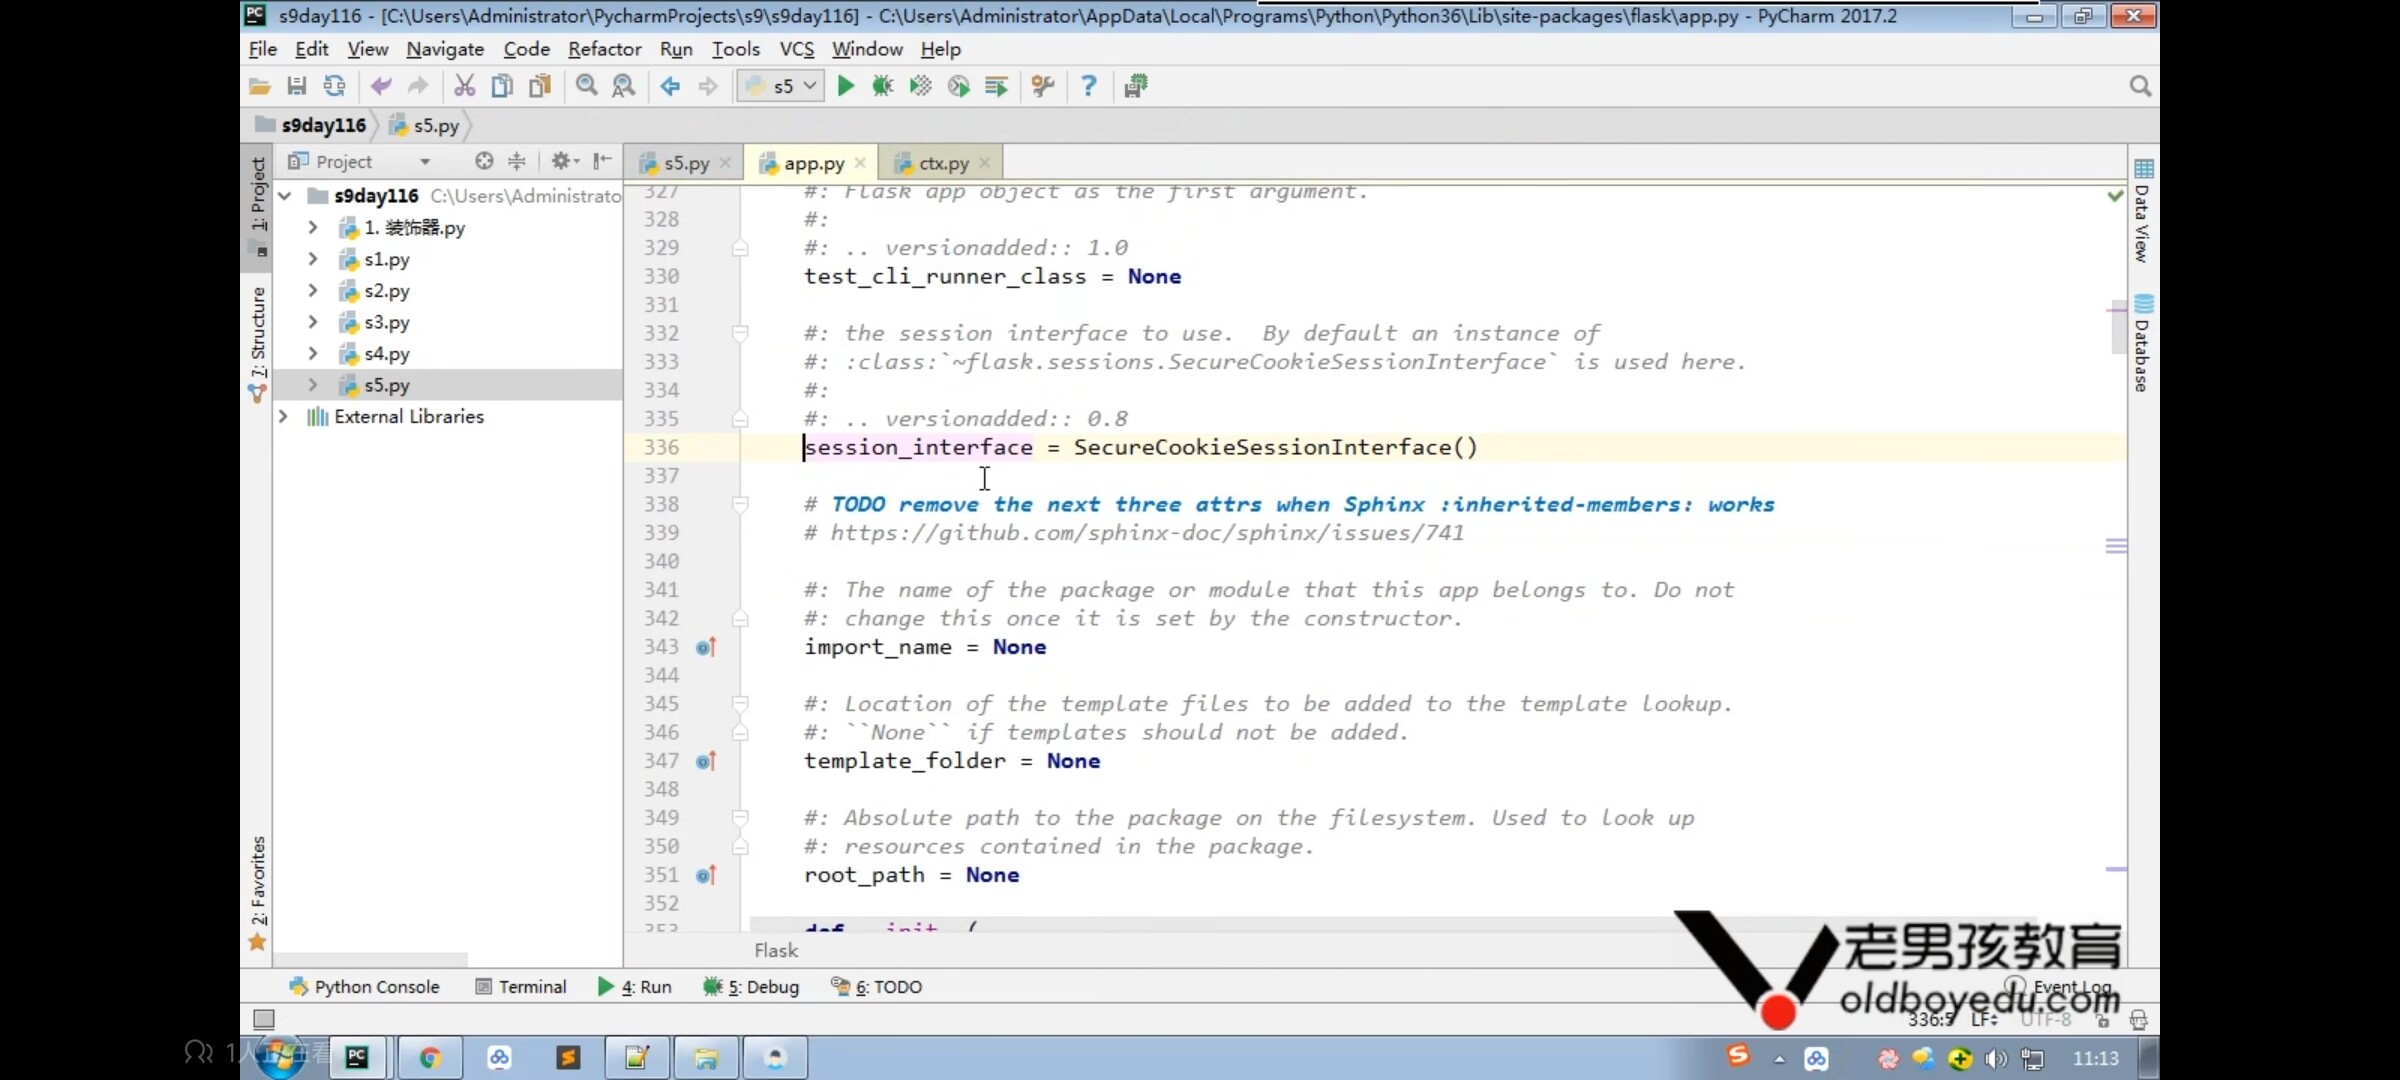Click the Help question mark icon
This screenshot has width=2400, height=1080.
tap(1088, 86)
